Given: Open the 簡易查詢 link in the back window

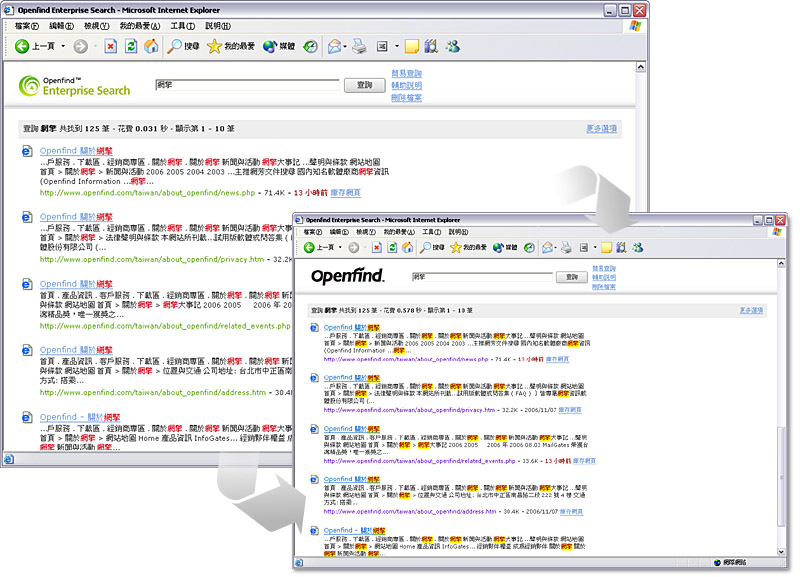Looking at the screenshot, I should tap(407, 73).
